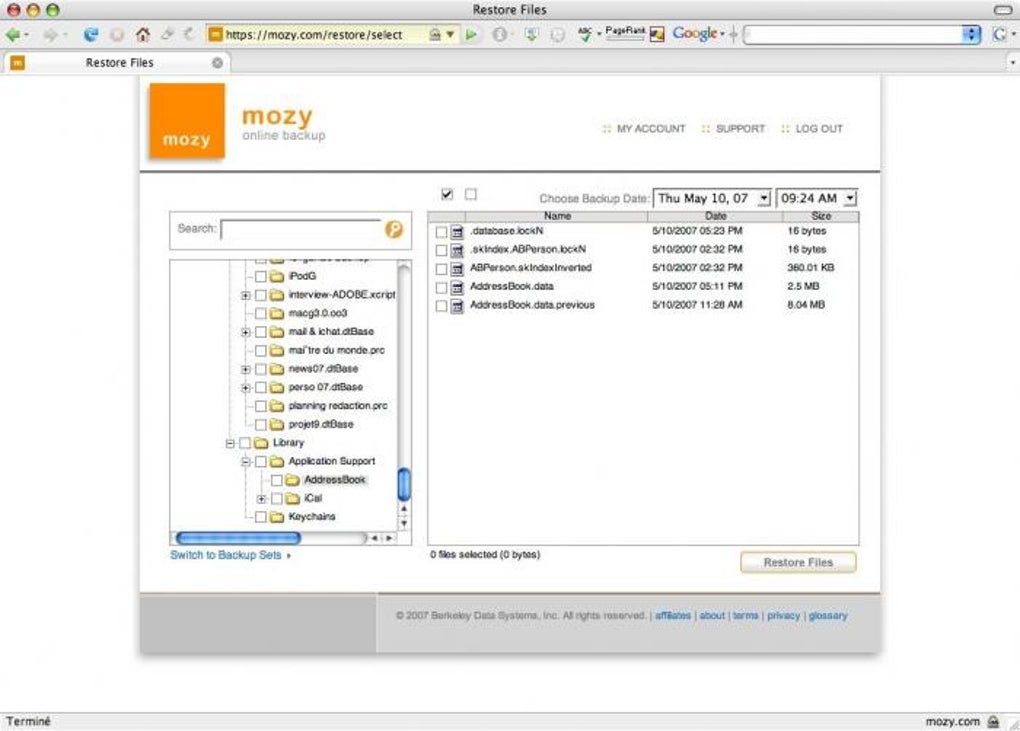Tick the Library folder checkbox

245,443
